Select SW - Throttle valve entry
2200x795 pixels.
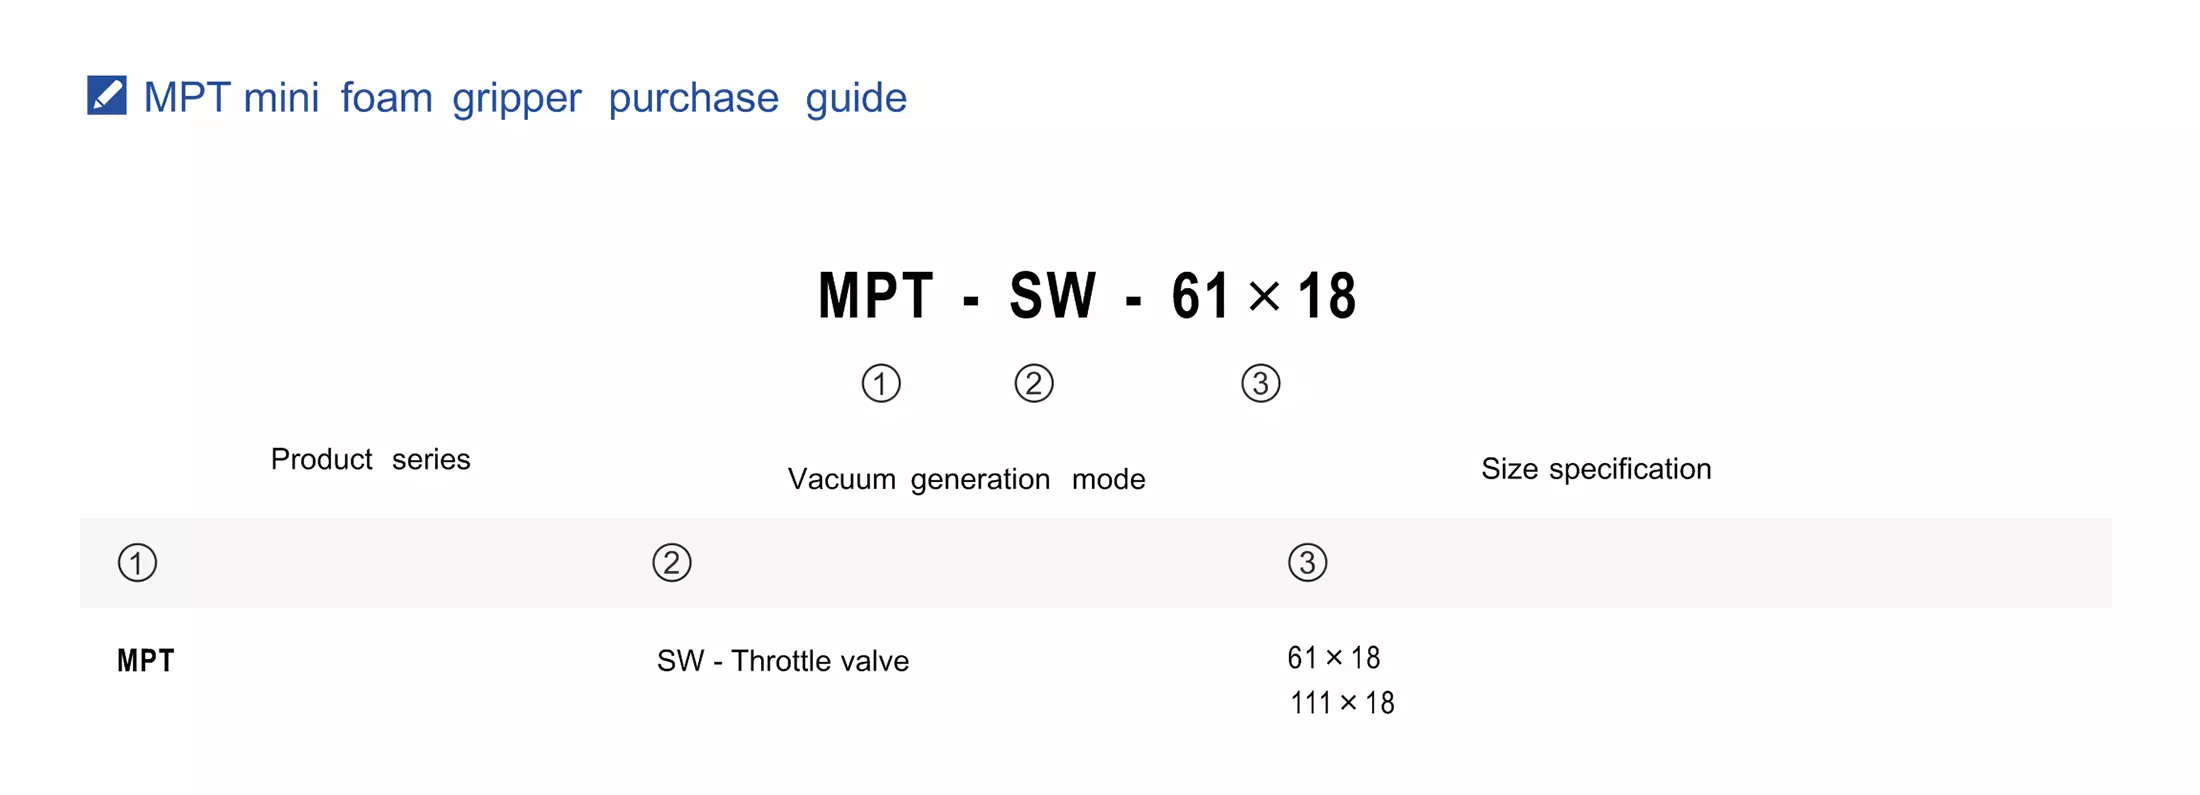tap(782, 661)
